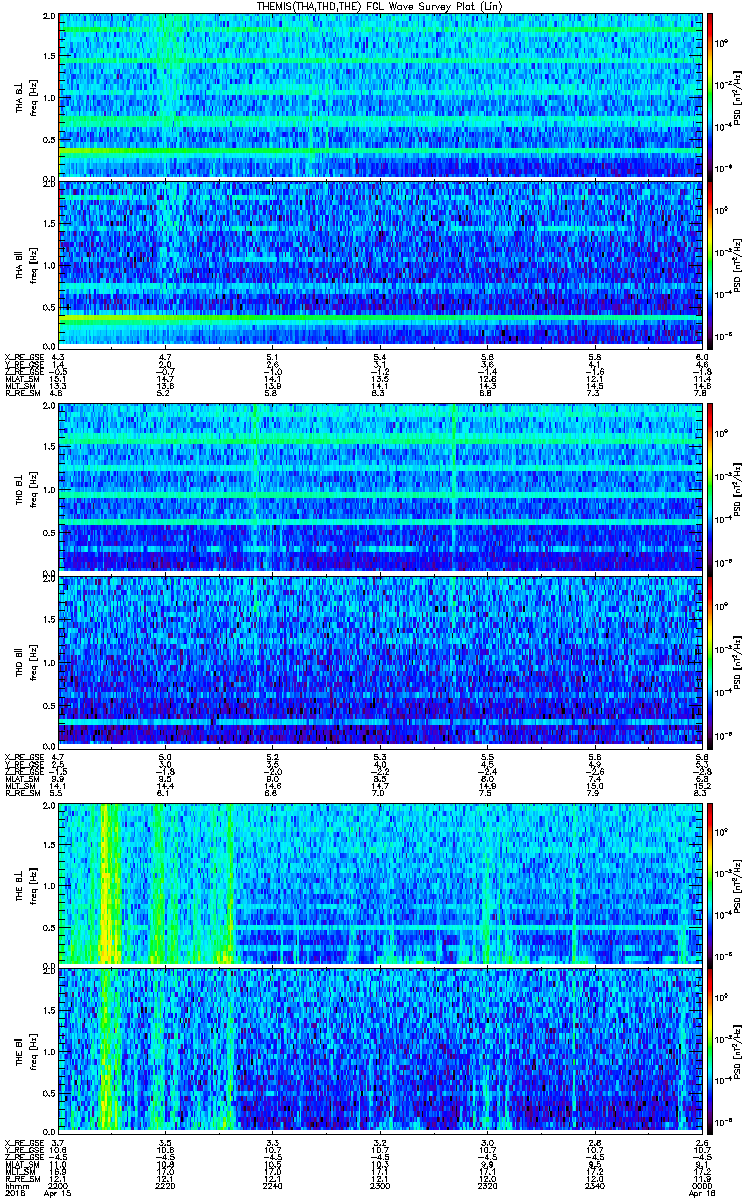Click the 2240 time tick label
Screen dimensions: 750x1200
[272, 1185]
